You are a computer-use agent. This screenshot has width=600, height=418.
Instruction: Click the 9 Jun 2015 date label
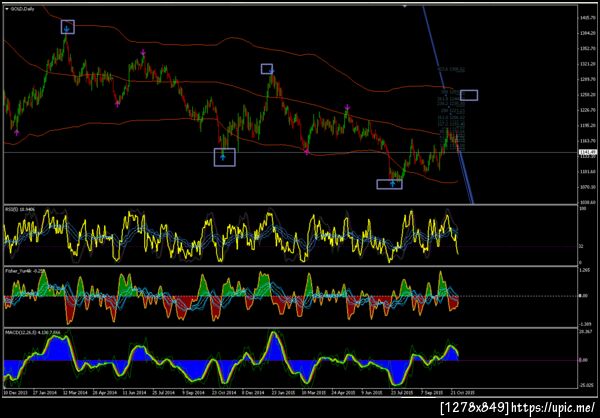coord(373,393)
